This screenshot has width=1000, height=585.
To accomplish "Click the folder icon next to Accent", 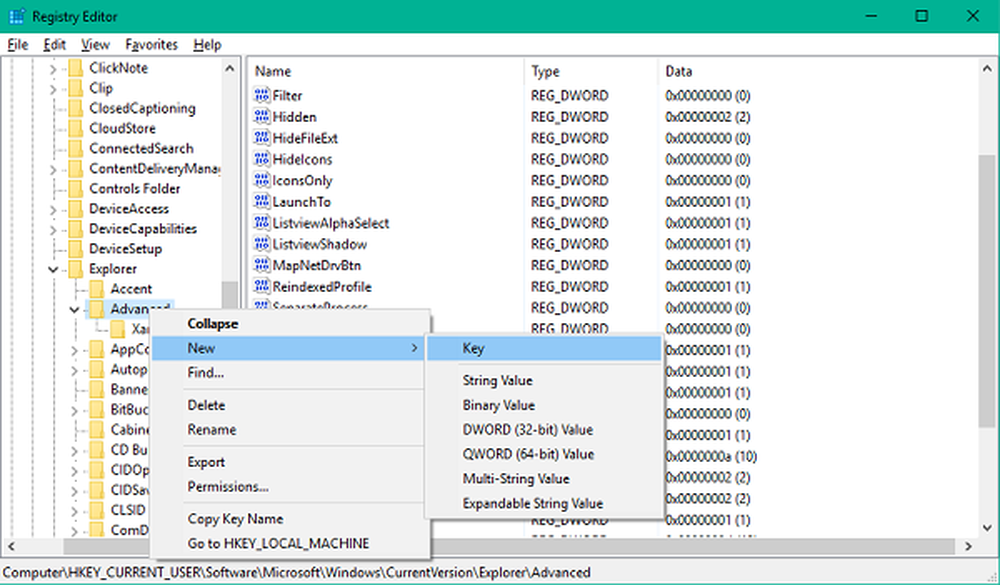I will pyautogui.click(x=97, y=289).
